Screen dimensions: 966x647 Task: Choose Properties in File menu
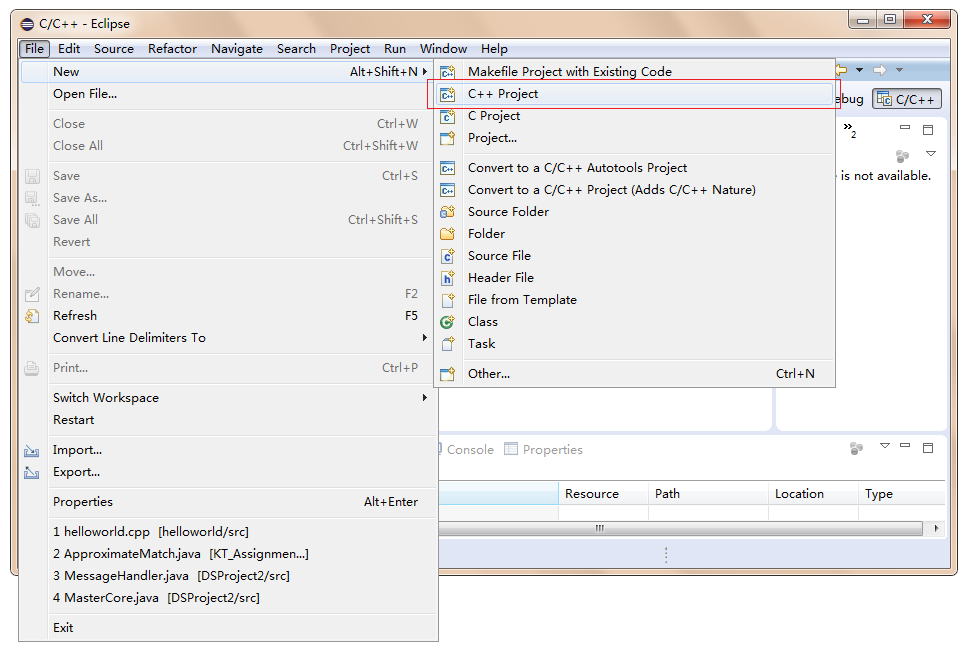tap(228, 502)
